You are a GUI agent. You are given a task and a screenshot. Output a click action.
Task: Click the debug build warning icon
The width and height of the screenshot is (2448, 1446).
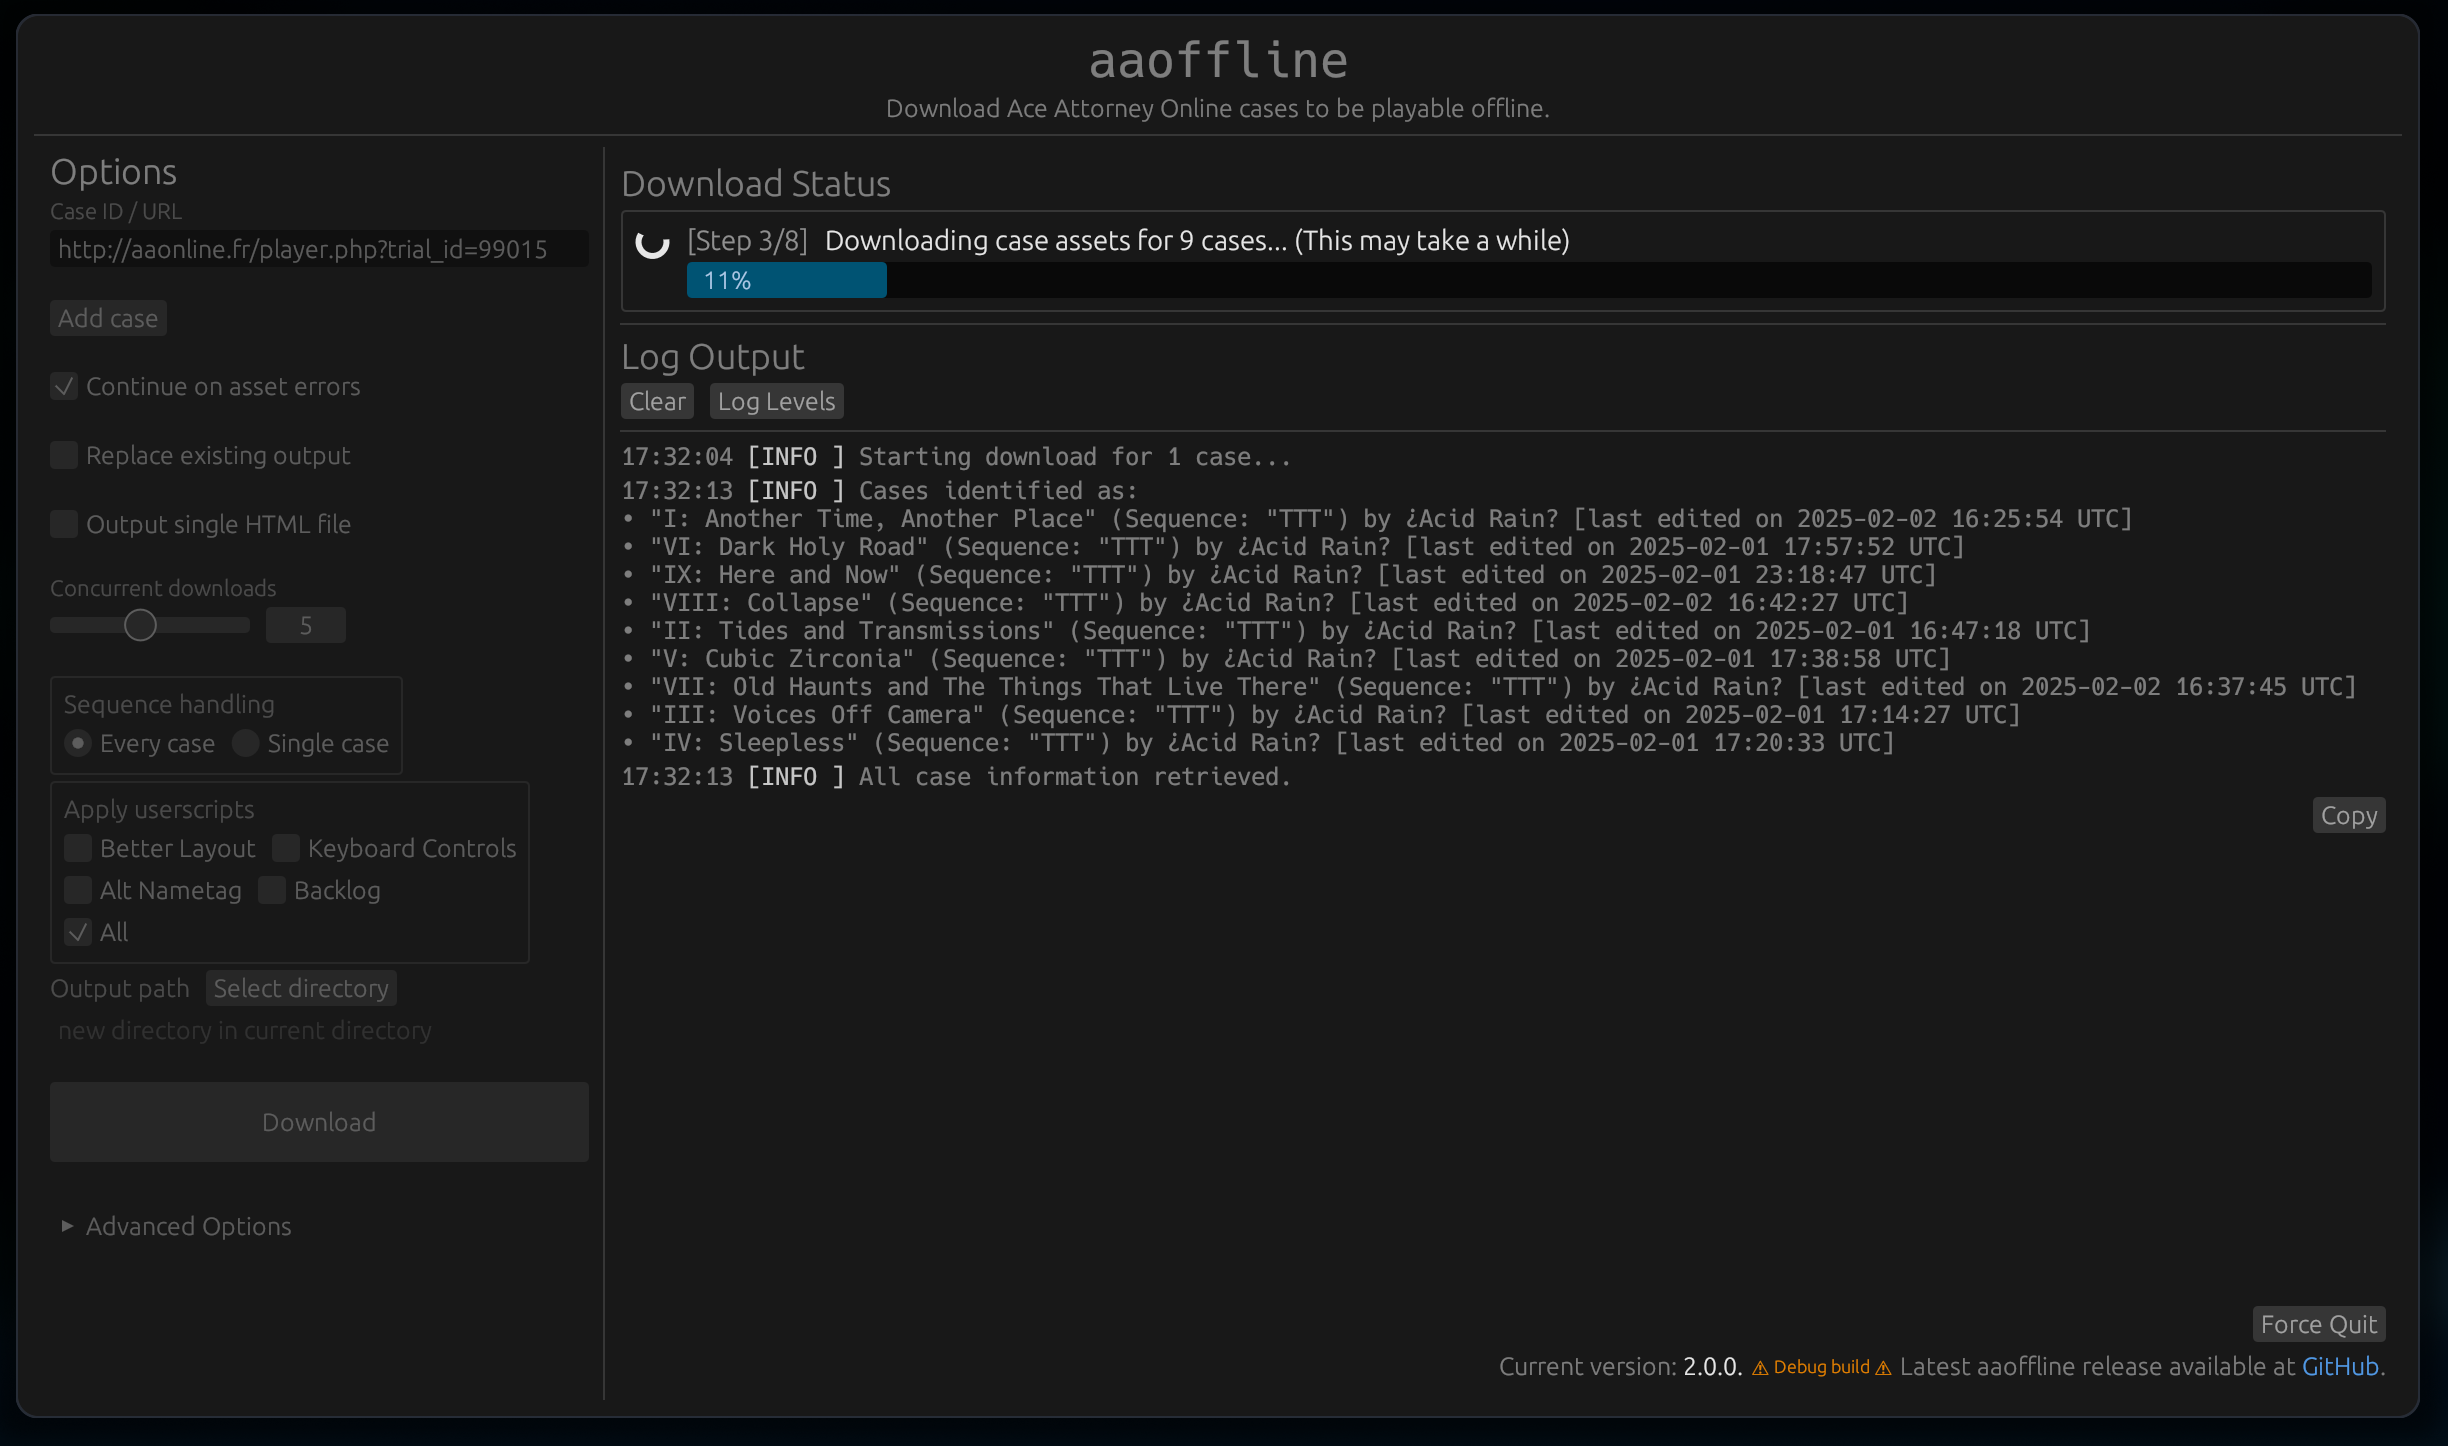(x=1760, y=1368)
